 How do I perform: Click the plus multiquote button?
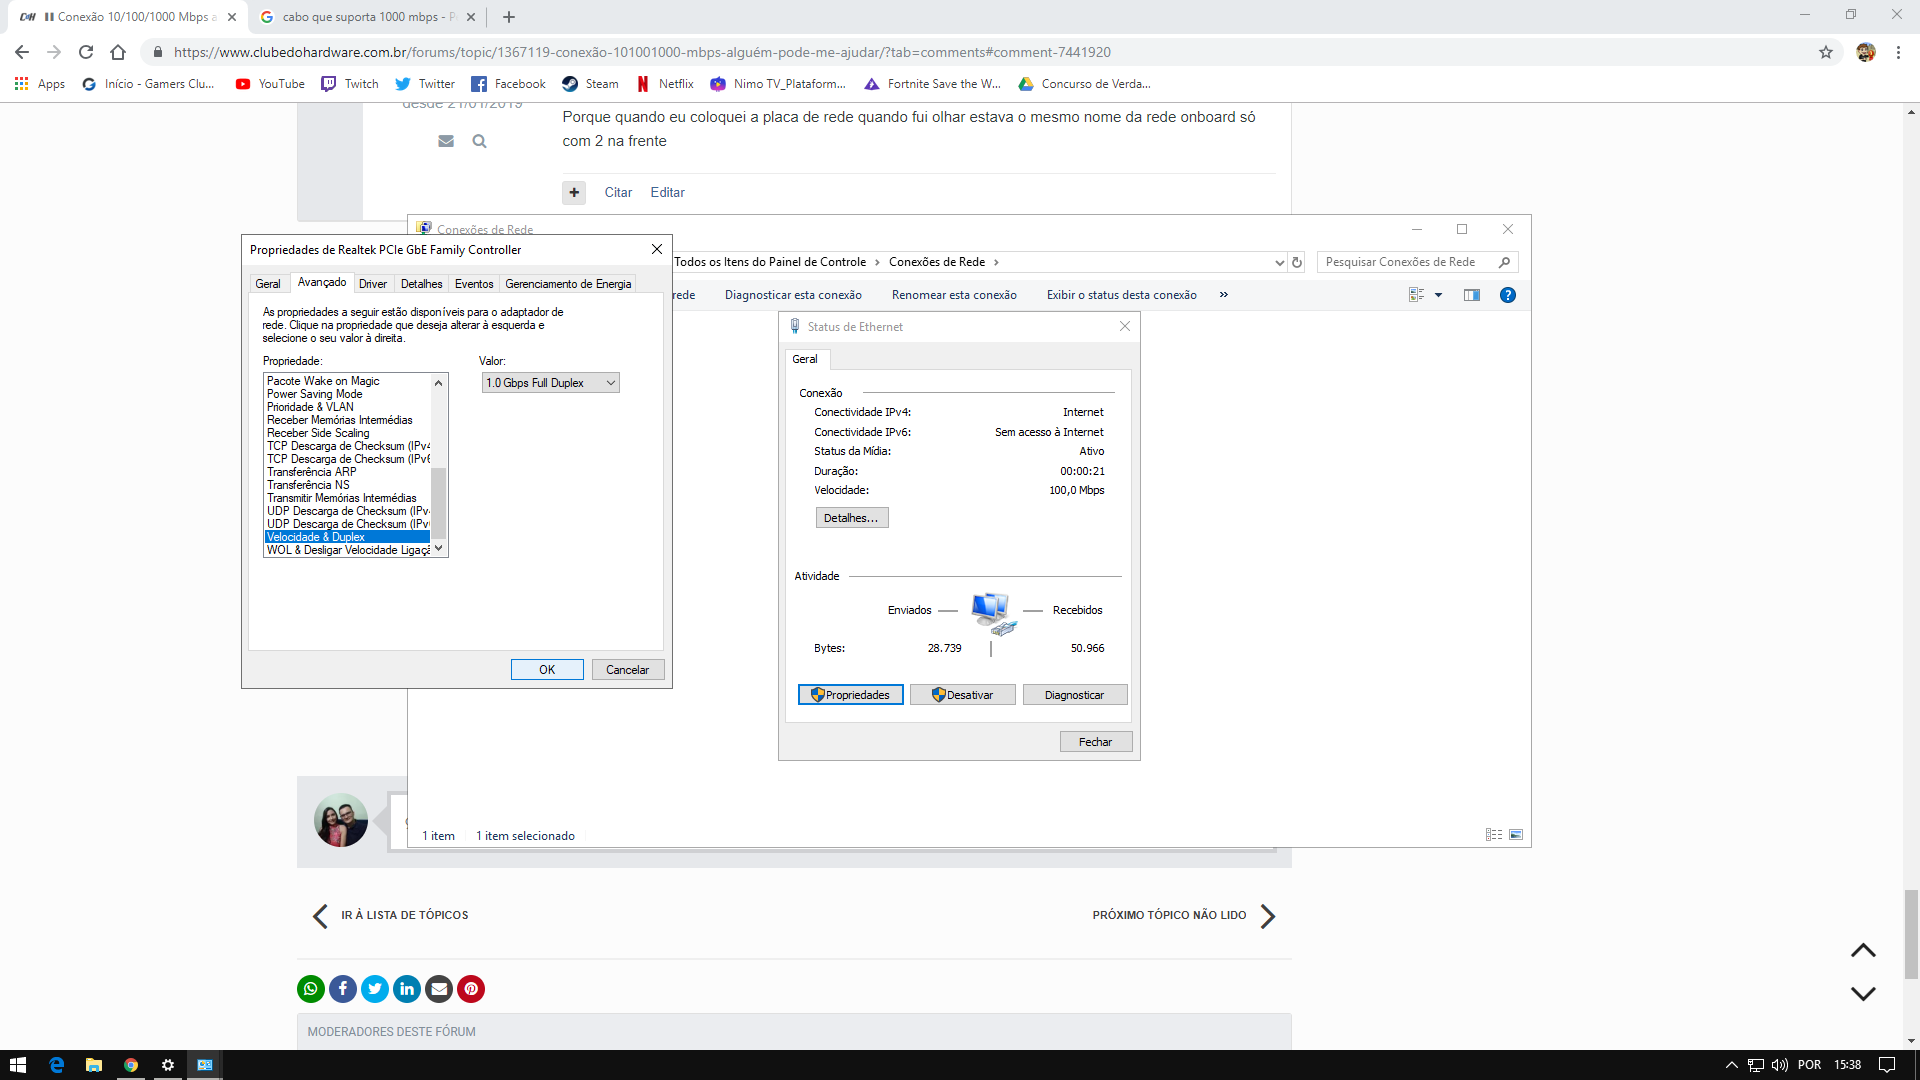(574, 192)
